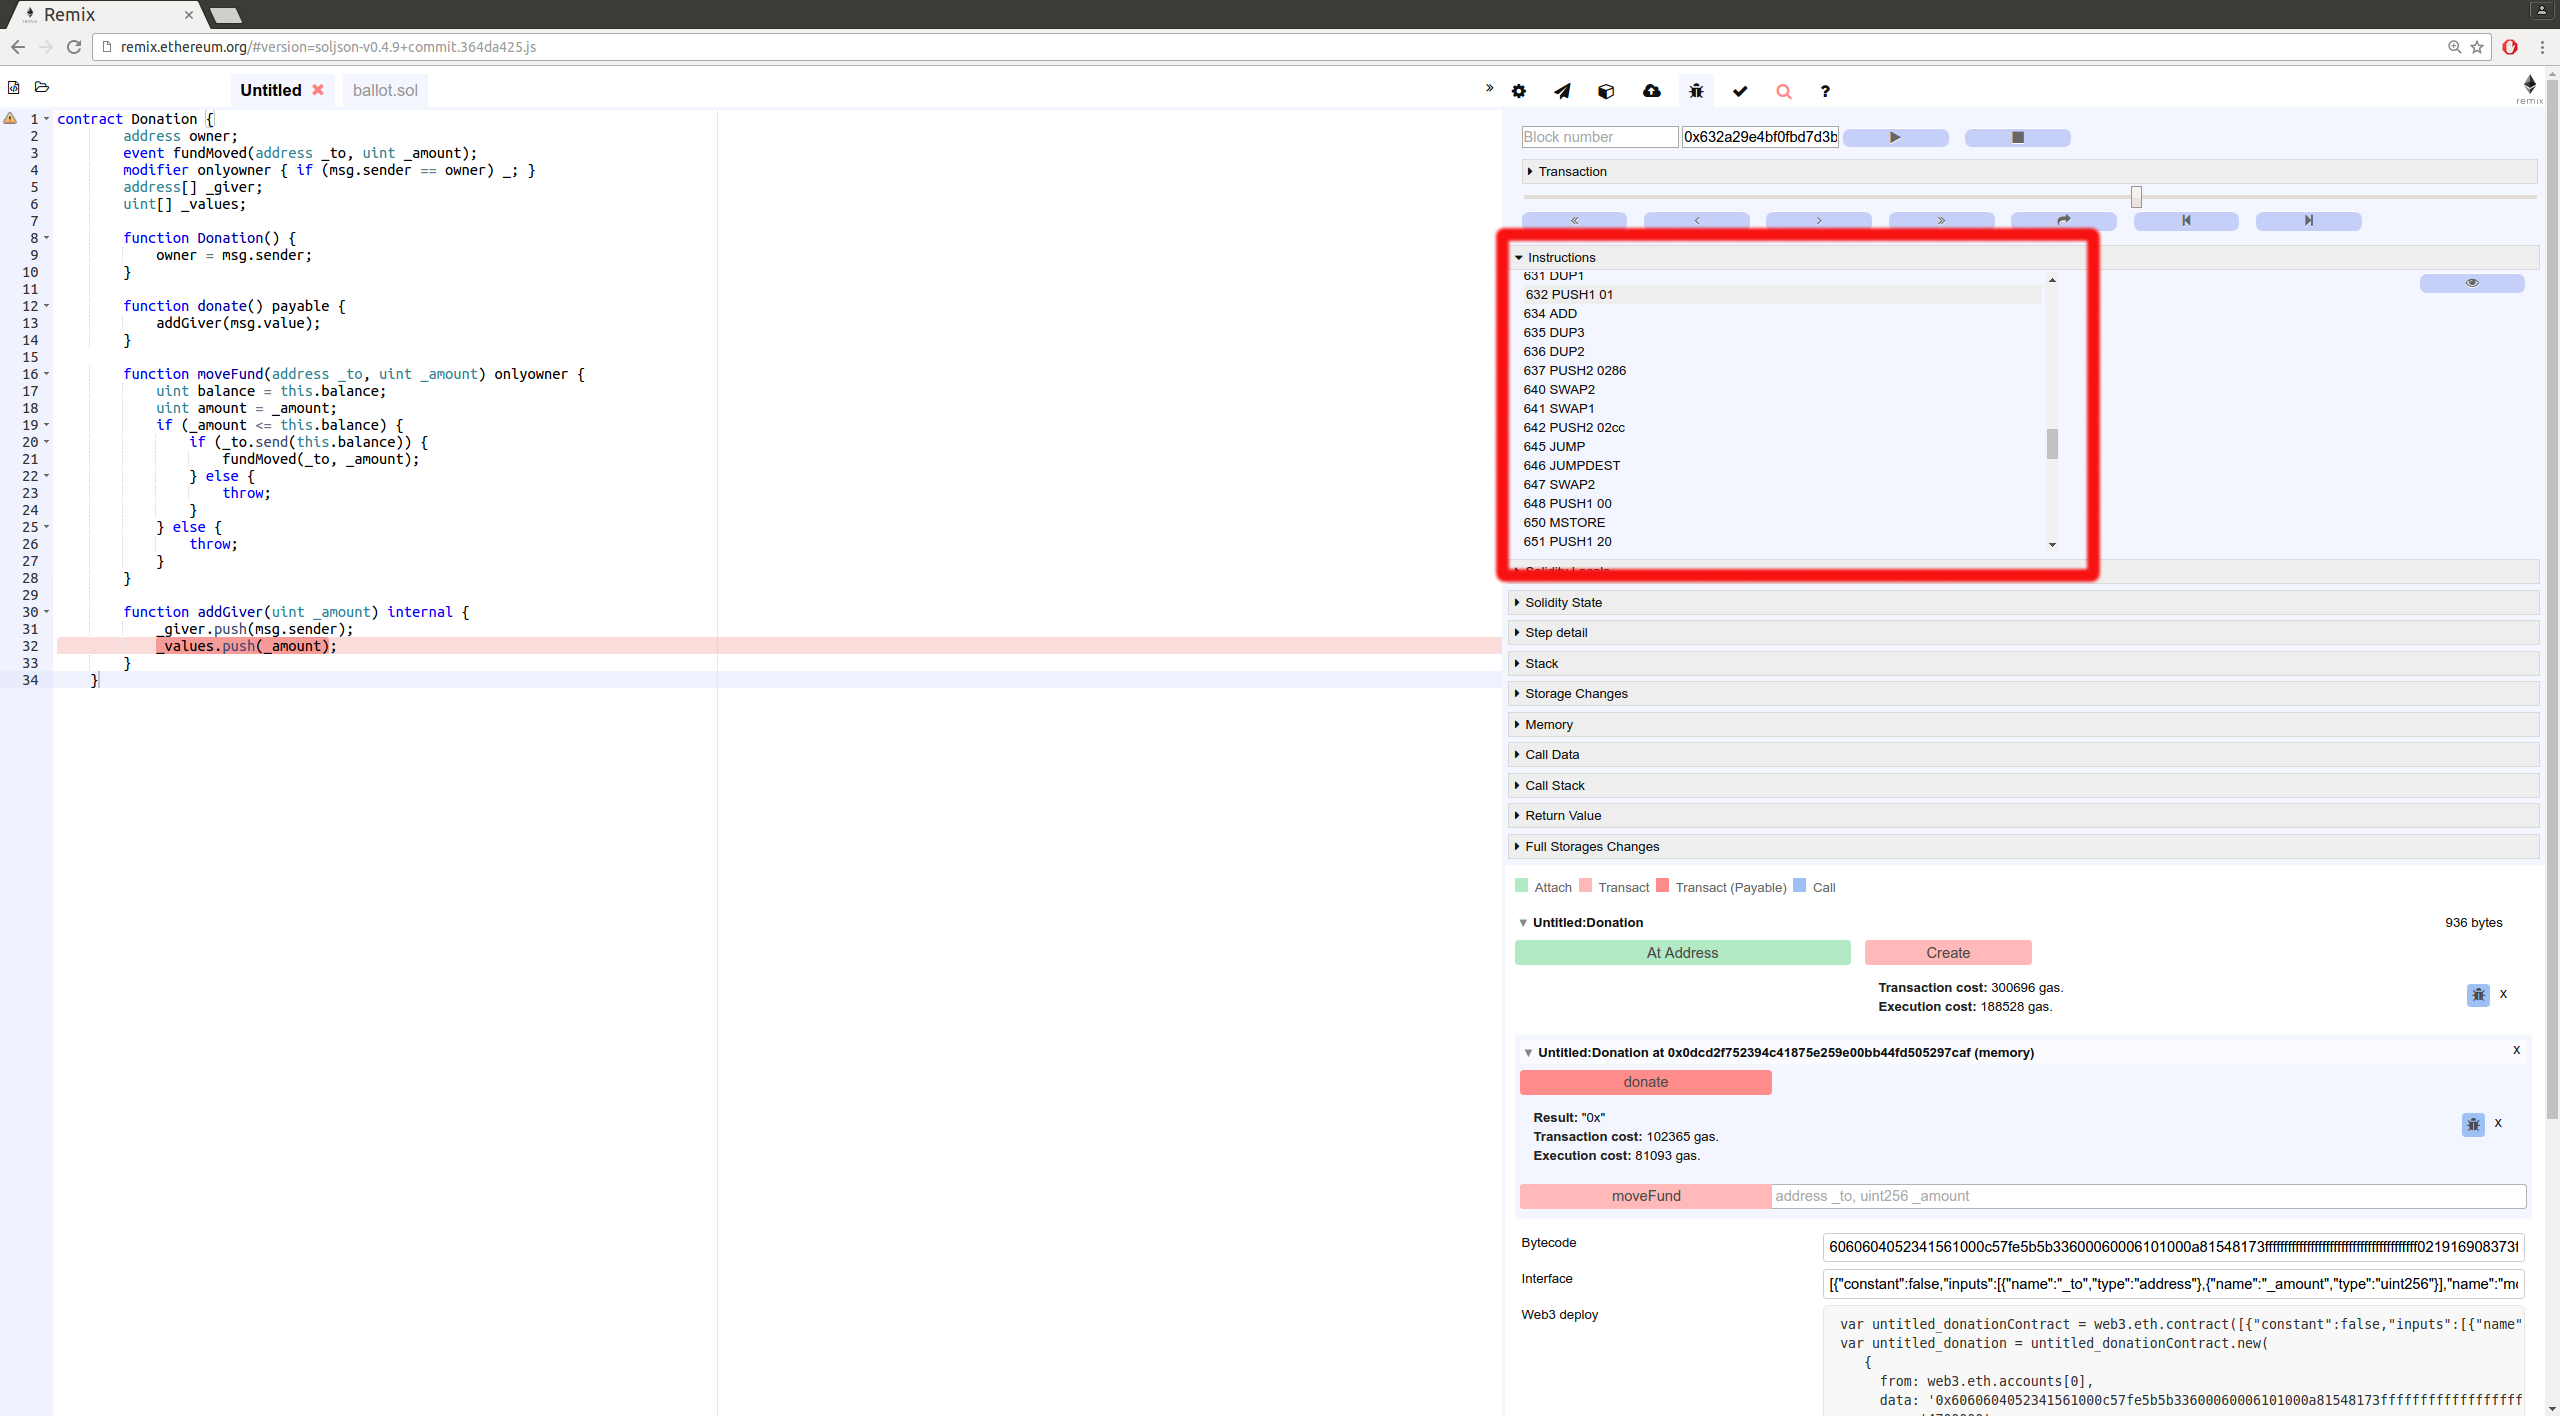This screenshot has width=2560, height=1416.
Task: Click the bug icon next to donate result
Action: (x=2472, y=1124)
